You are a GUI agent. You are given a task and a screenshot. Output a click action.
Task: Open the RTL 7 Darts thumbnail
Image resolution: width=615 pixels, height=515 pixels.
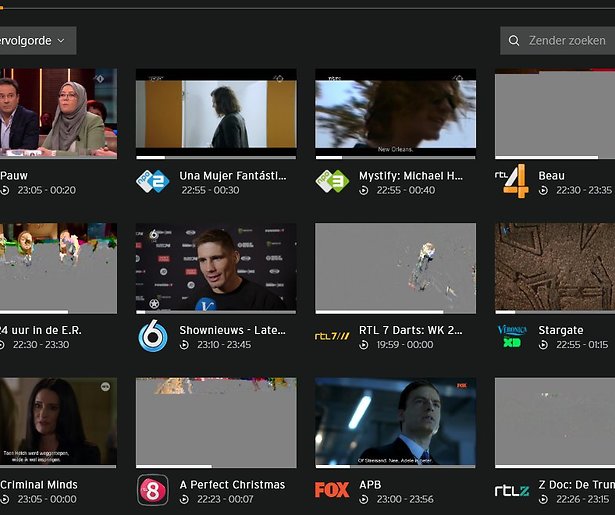point(395,268)
